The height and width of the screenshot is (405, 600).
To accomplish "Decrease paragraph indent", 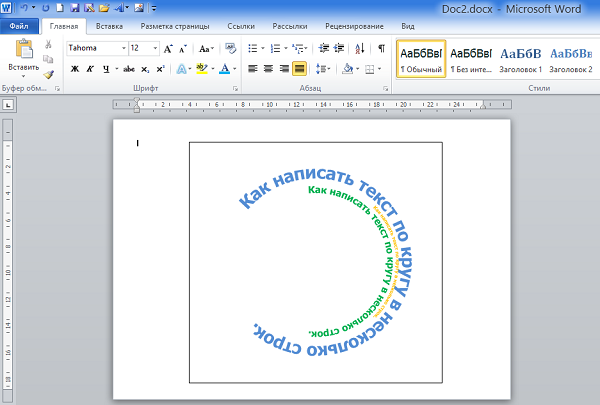I will point(324,48).
